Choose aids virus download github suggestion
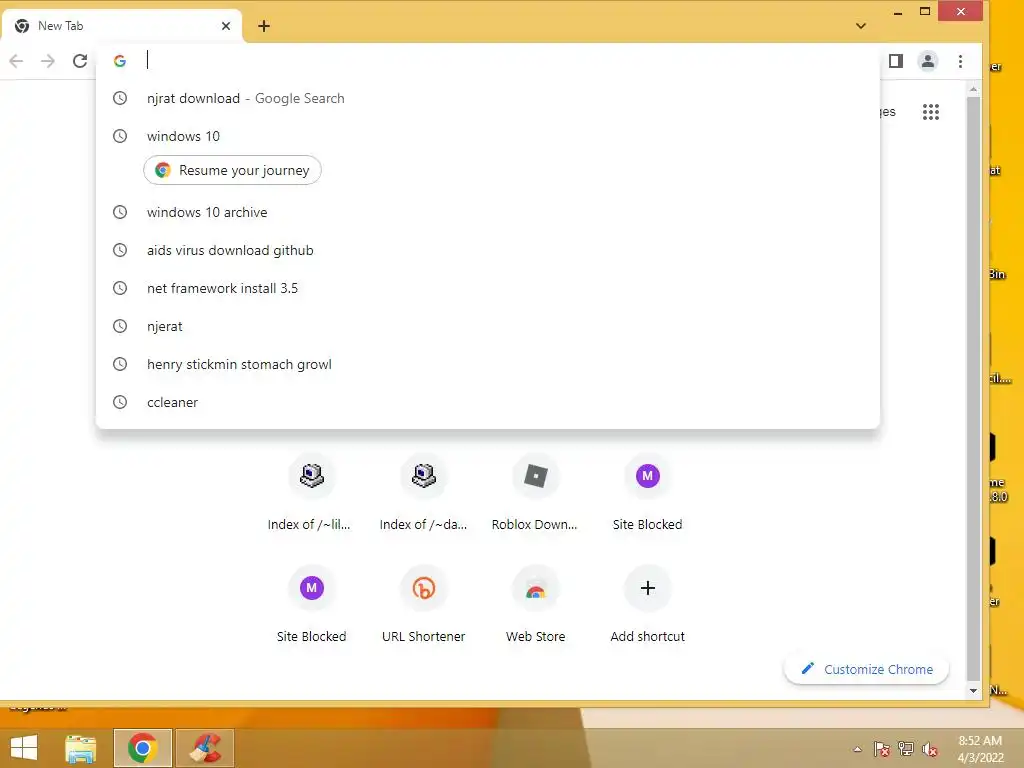Image resolution: width=1024 pixels, height=768 pixels. (487, 250)
